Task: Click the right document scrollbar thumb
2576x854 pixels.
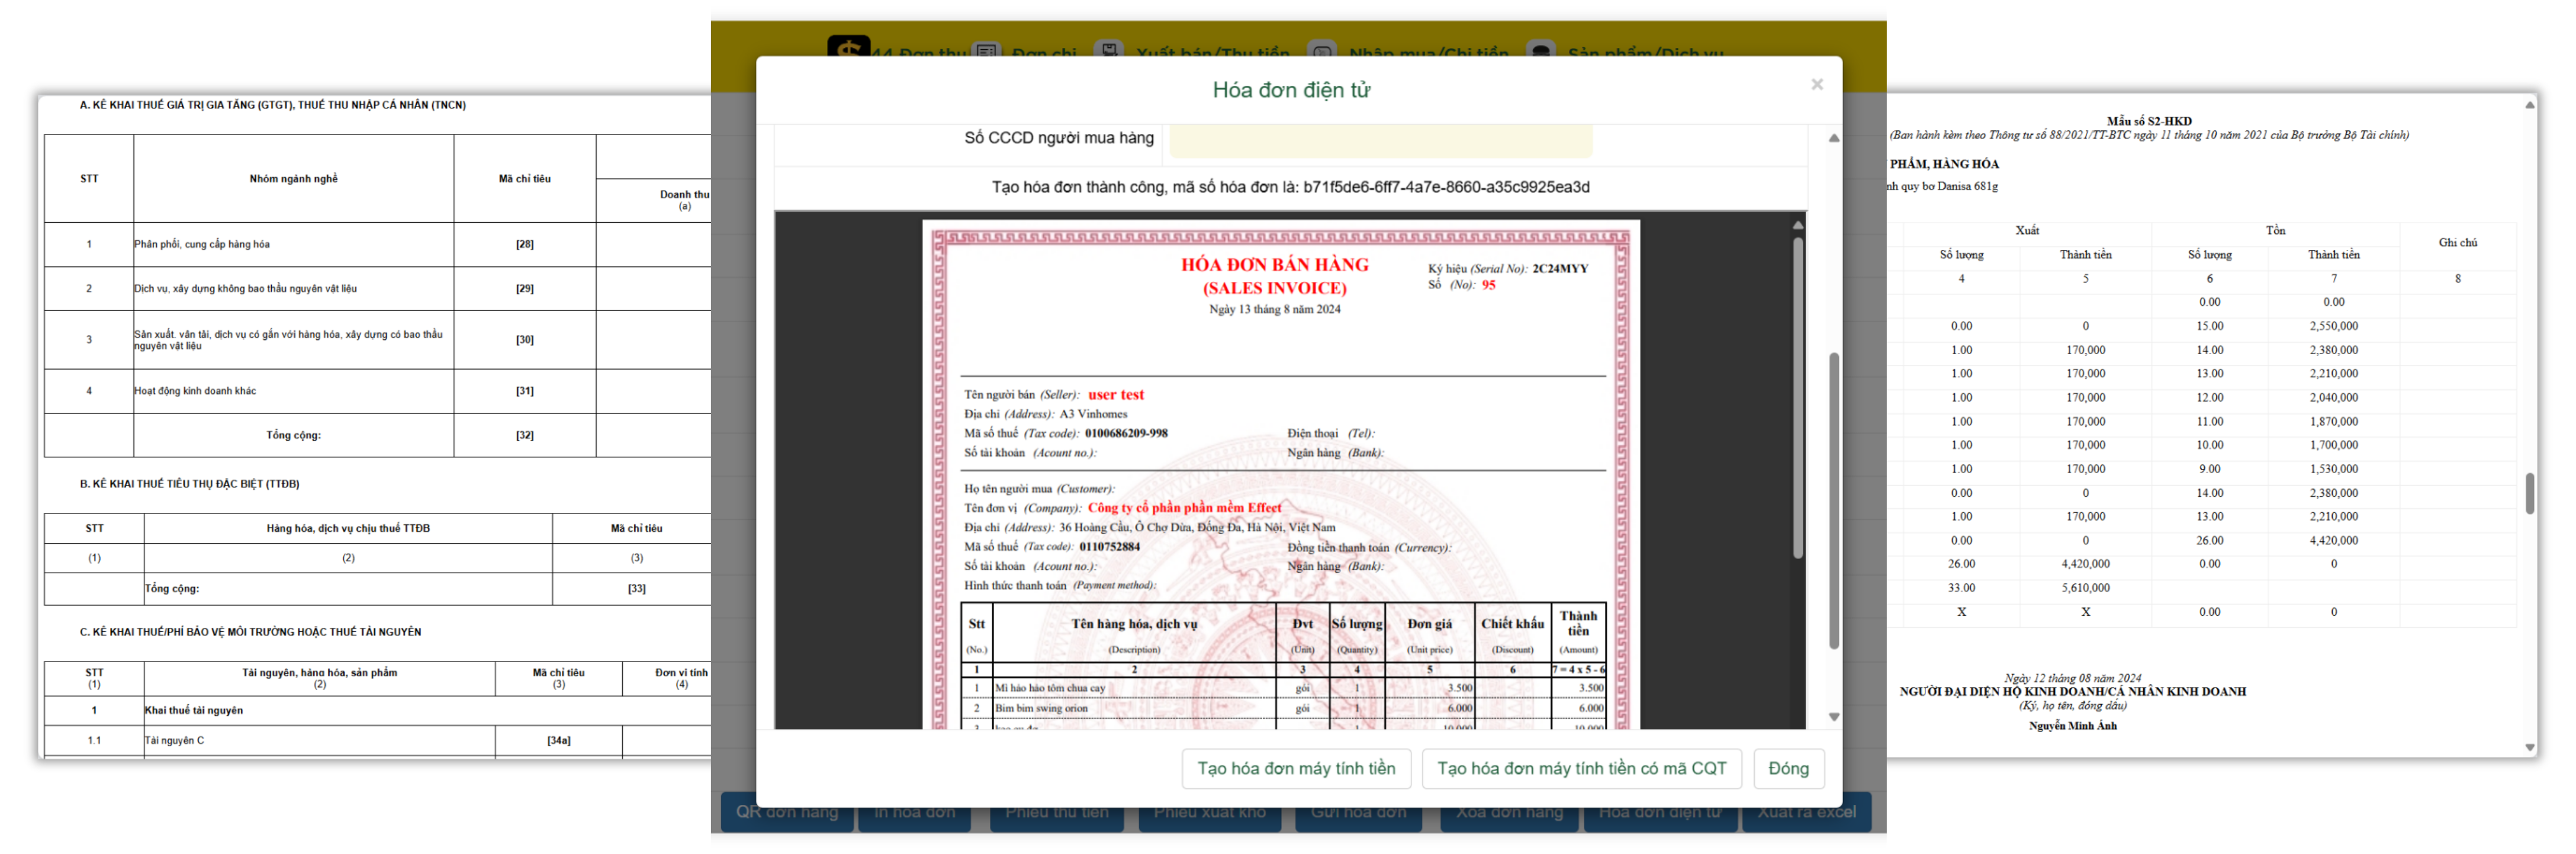Action: coord(2529,494)
